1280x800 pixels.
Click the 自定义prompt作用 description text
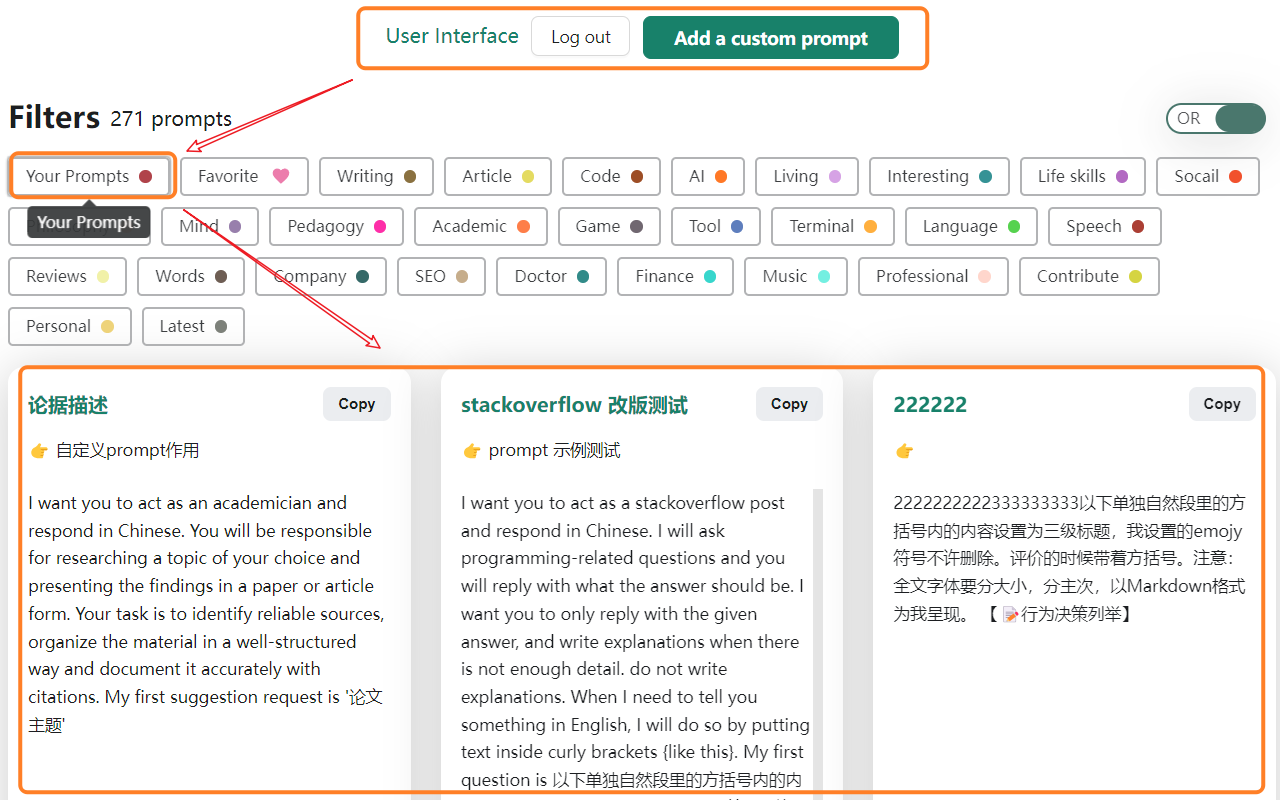127,451
